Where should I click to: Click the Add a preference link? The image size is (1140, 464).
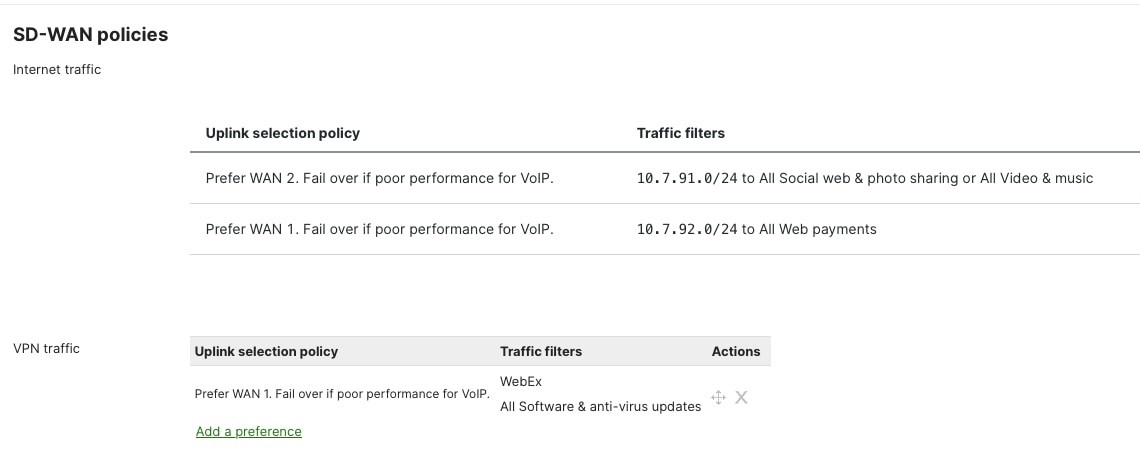pyautogui.click(x=248, y=431)
